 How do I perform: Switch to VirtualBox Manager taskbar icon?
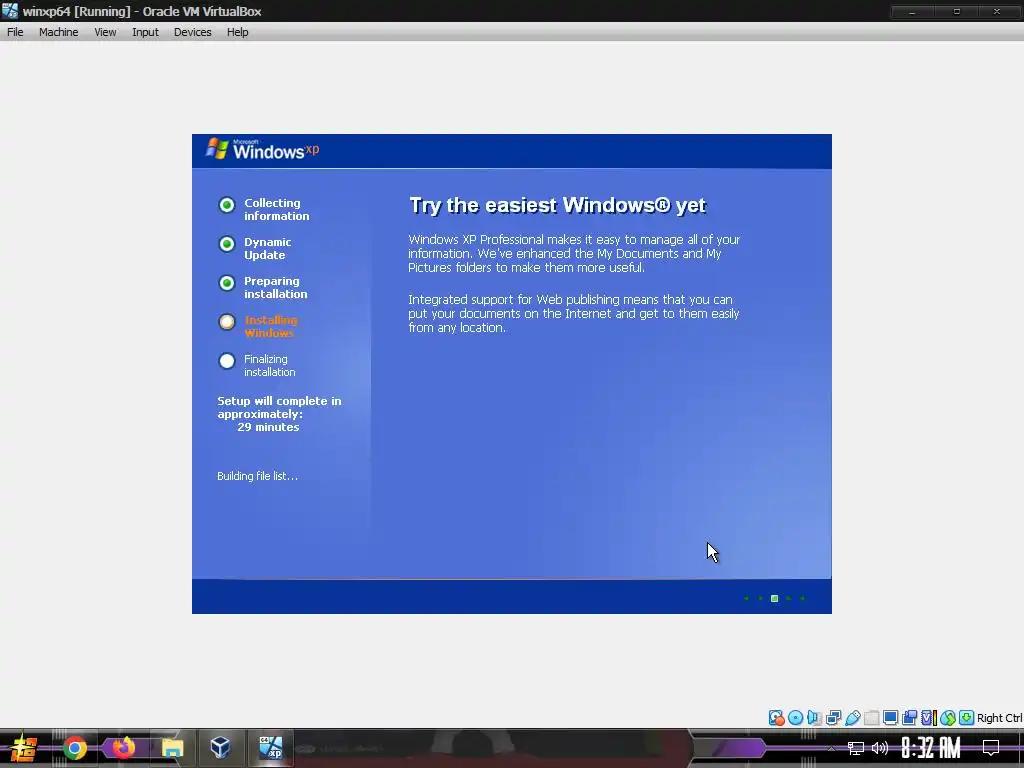pyautogui.click(x=220, y=748)
